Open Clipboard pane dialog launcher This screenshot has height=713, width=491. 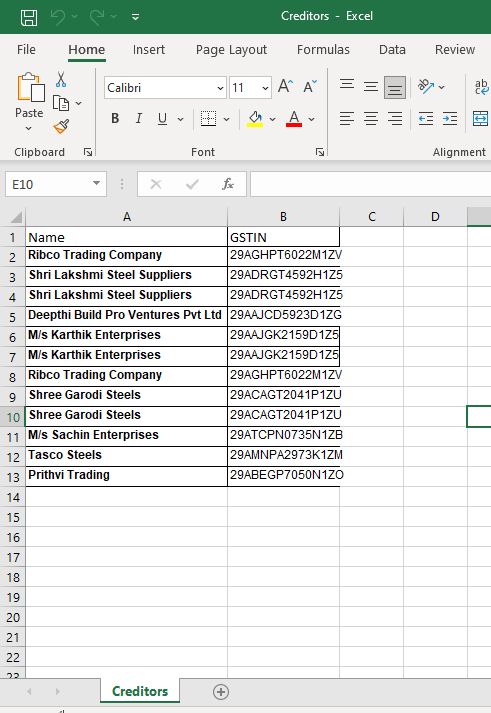(88, 152)
